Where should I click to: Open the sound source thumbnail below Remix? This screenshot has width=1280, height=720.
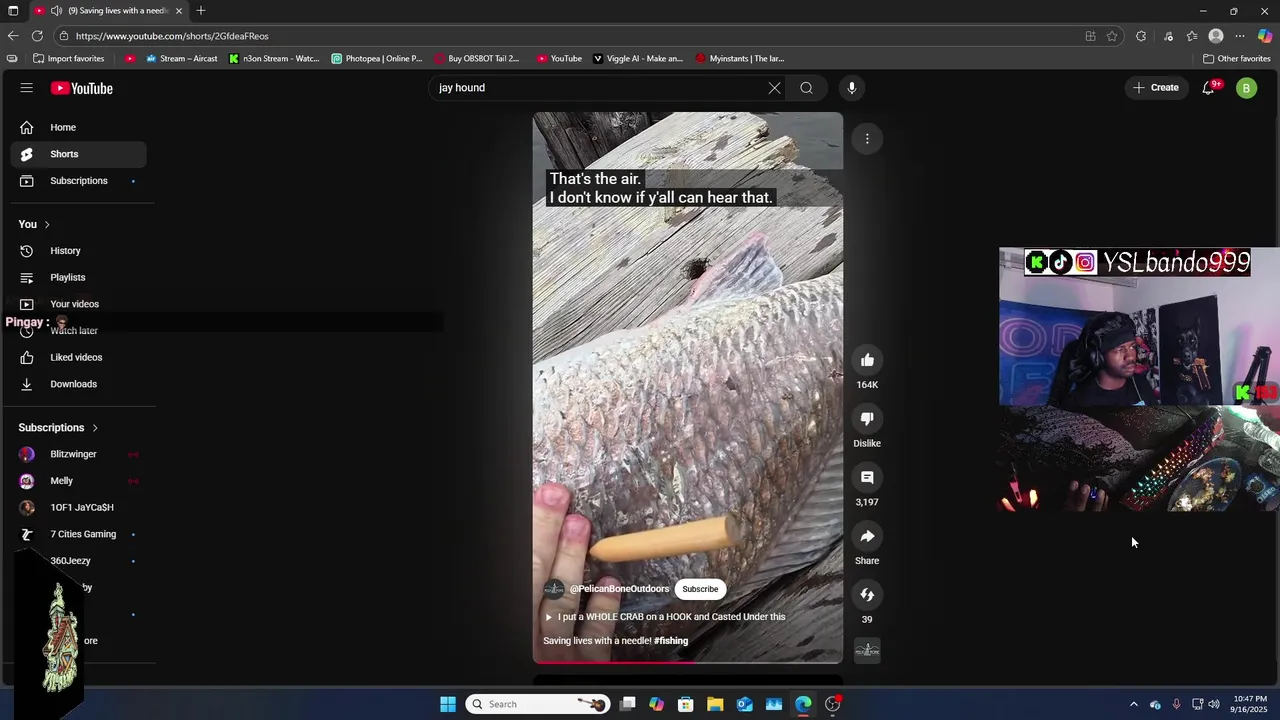(867, 650)
